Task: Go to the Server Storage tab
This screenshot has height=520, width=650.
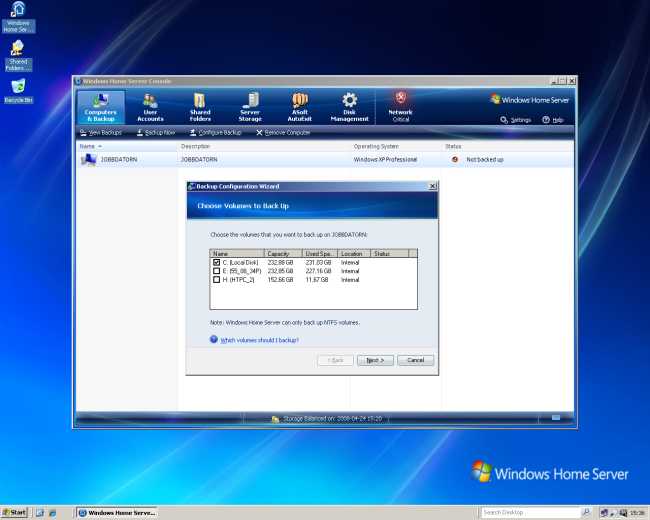Action: pos(250,108)
